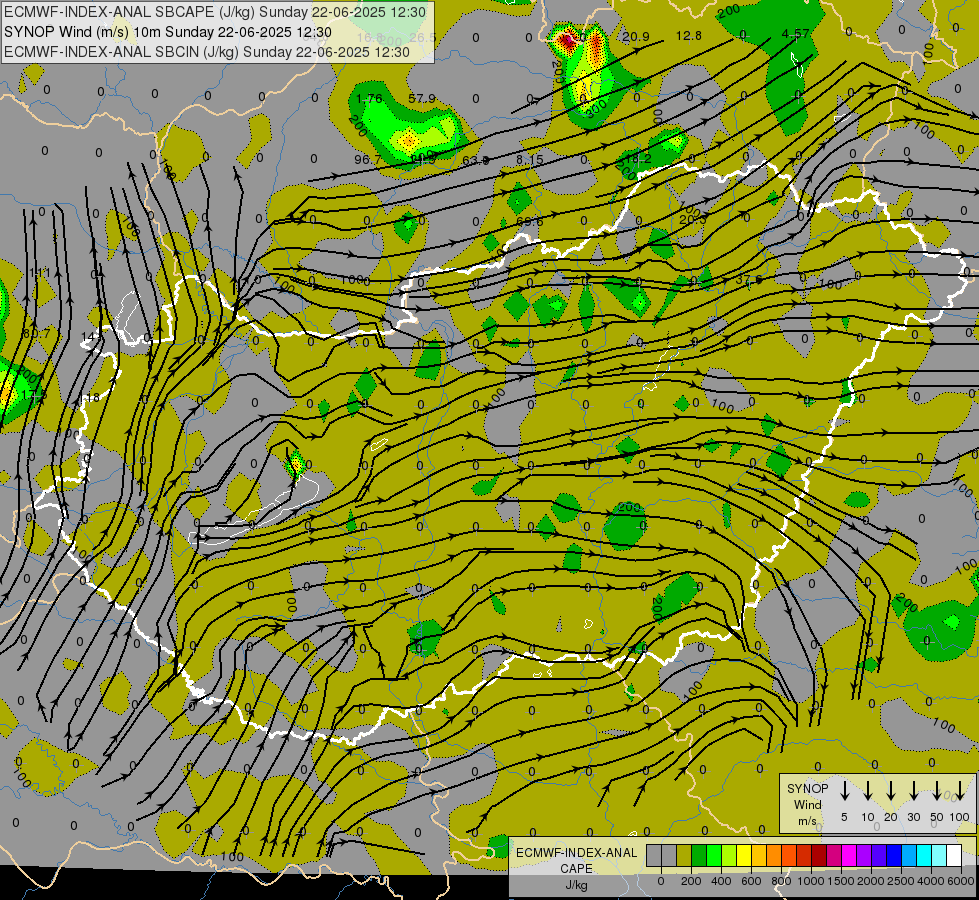Click the '800' tick label in CAPE legend
The height and width of the screenshot is (900, 979).
781,881
